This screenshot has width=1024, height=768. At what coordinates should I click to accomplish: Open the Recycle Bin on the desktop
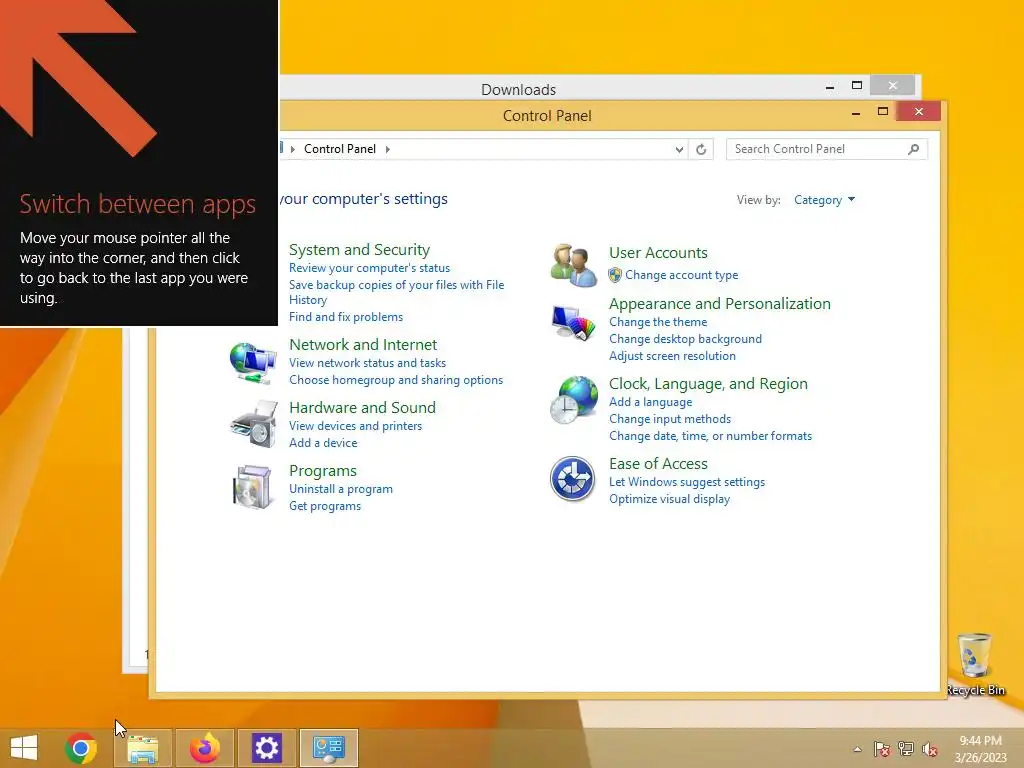(975, 664)
